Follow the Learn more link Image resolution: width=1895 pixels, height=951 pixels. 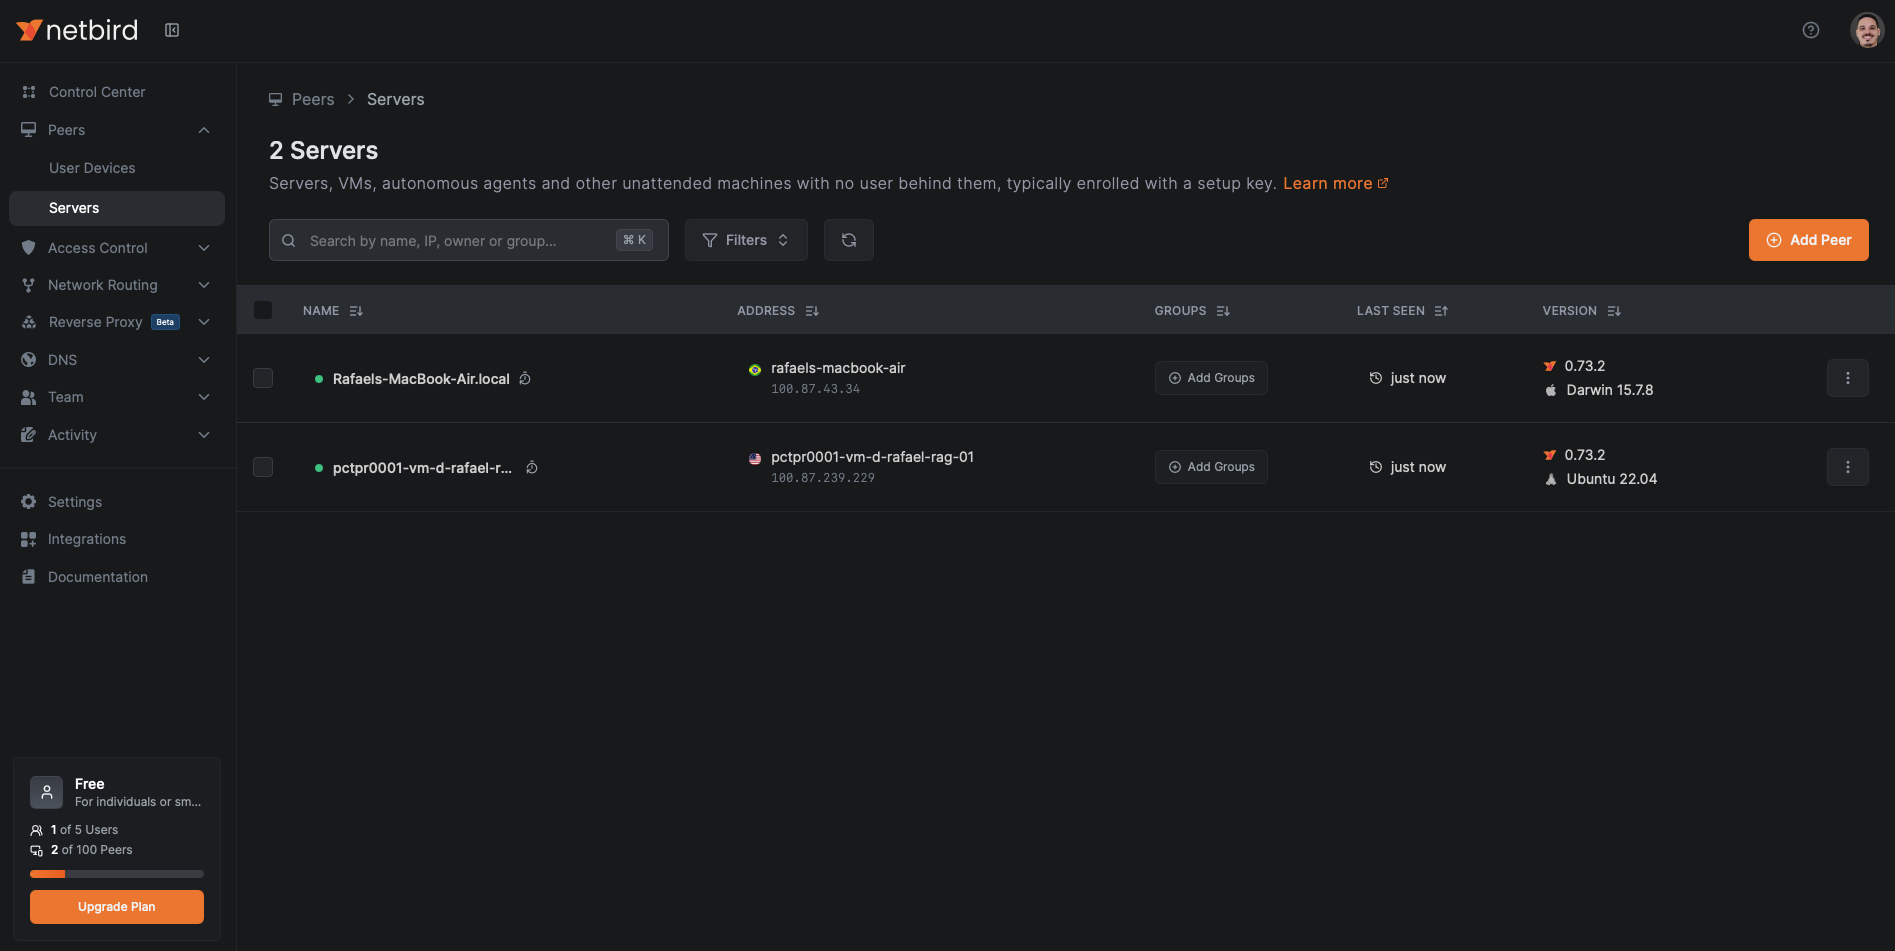1335,184
